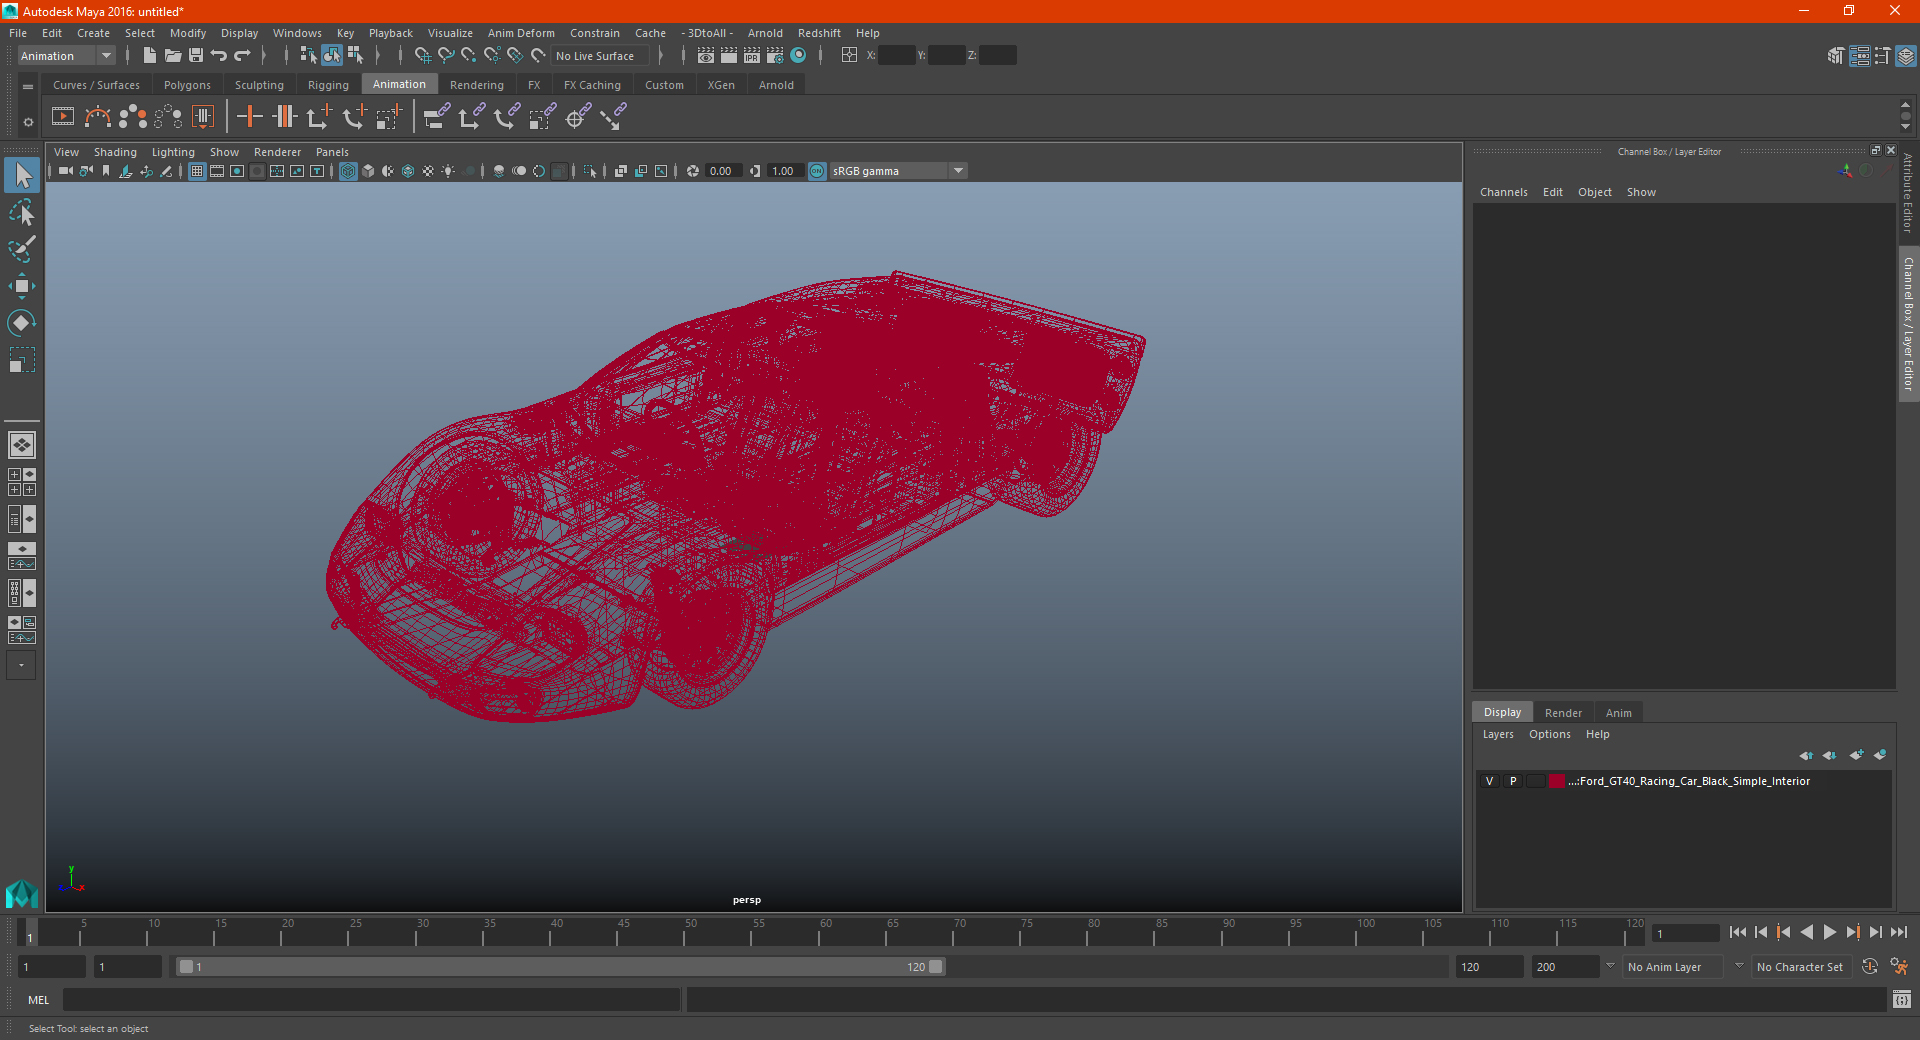Toggle auto keyframe button
1920x1040 pixels.
point(1870,967)
